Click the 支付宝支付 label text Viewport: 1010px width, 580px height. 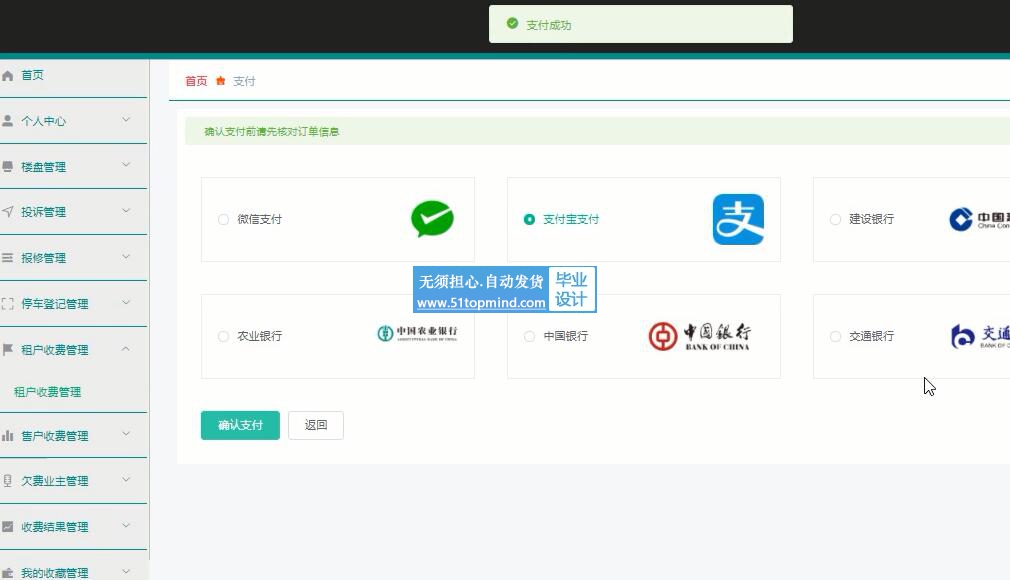coord(571,219)
